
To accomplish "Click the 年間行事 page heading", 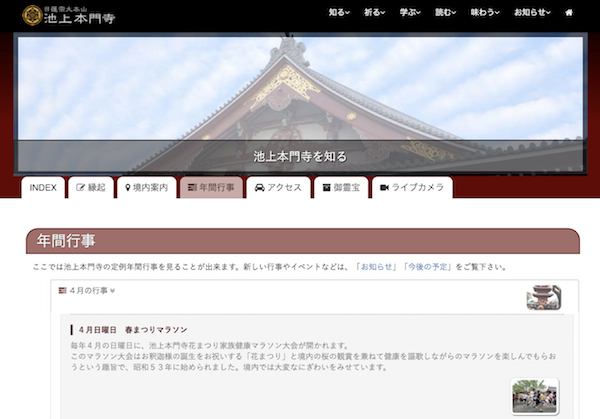I will (x=66, y=241).
